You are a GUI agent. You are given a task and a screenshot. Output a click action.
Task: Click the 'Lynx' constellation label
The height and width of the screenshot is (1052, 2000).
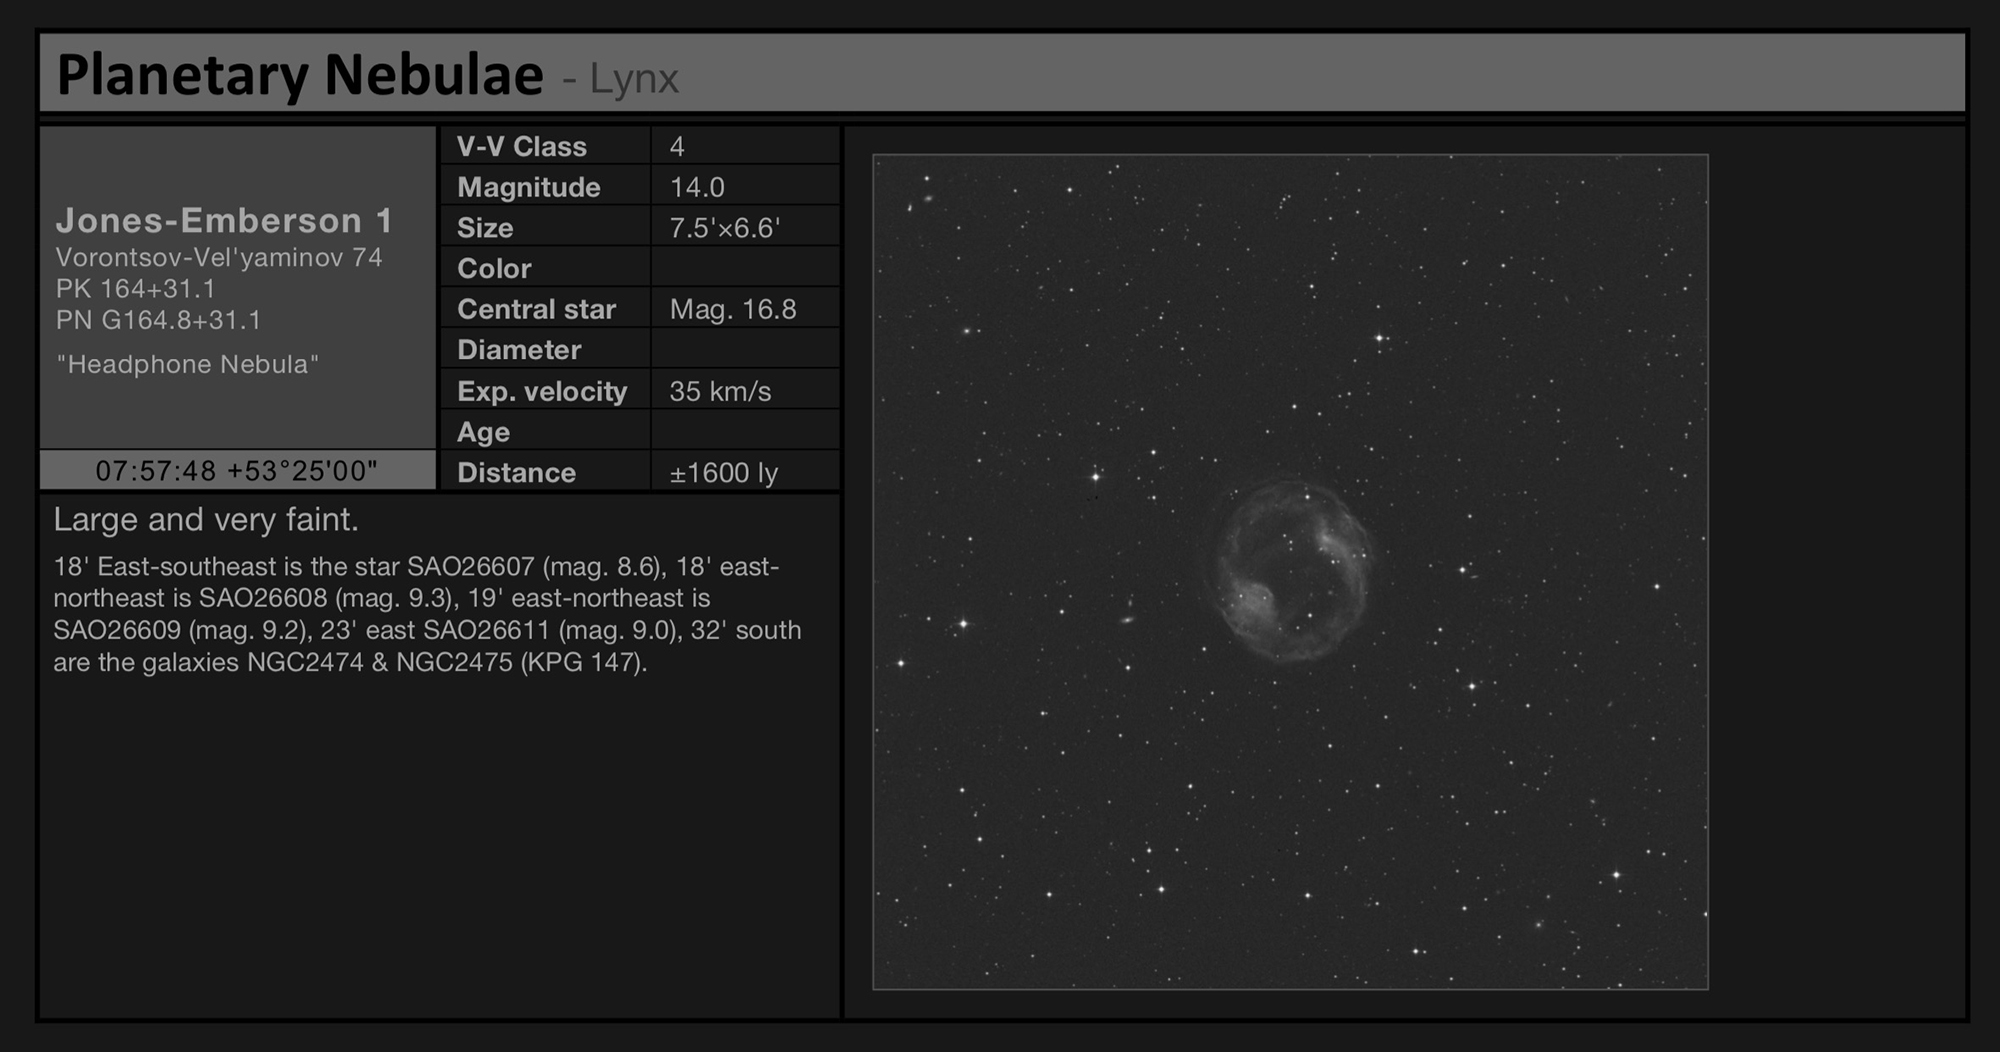tap(634, 79)
